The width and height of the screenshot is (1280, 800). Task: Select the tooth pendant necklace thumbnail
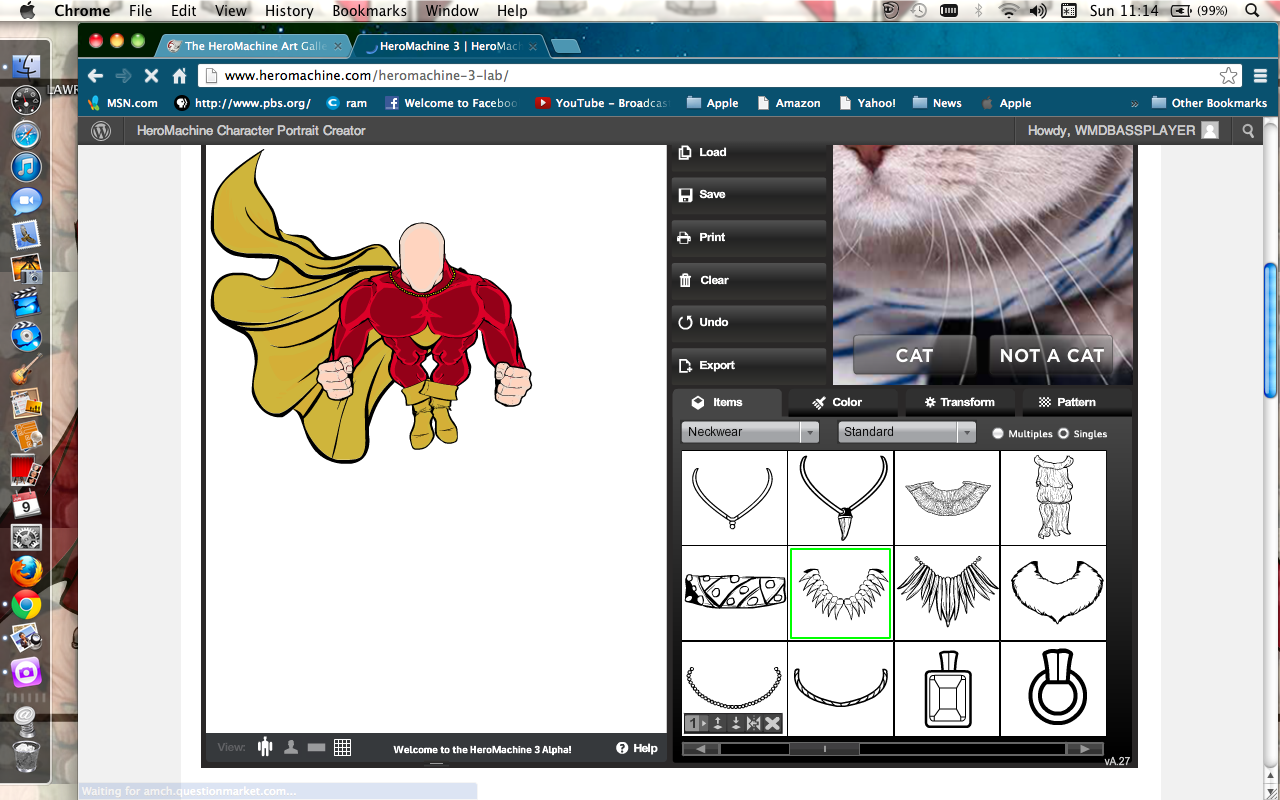point(840,497)
